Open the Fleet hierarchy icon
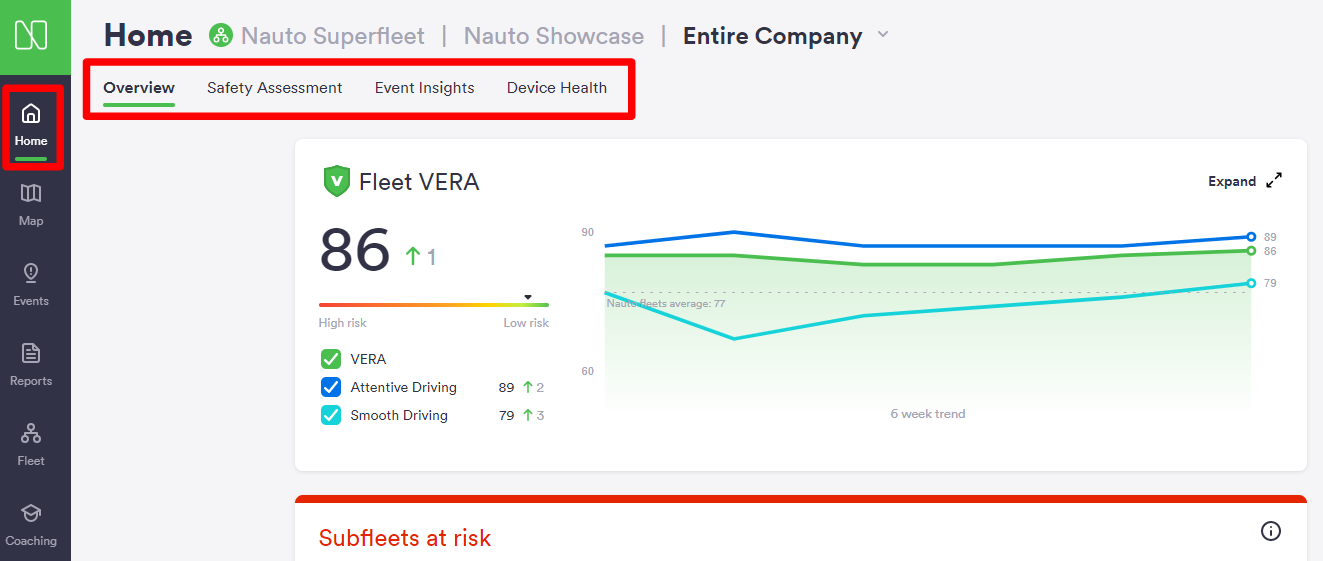Image resolution: width=1323 pixels, height=561 pixels. (31, 433)
